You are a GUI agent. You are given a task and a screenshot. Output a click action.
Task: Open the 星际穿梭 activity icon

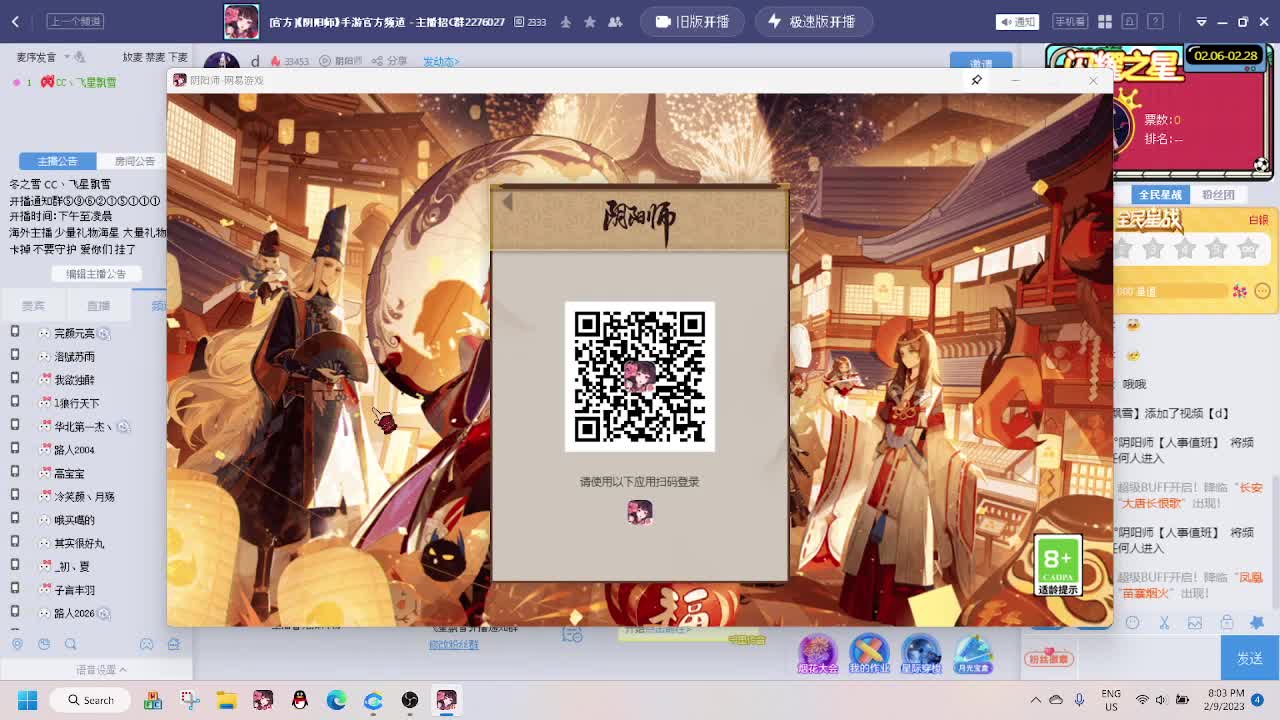(x=921, y=655)
